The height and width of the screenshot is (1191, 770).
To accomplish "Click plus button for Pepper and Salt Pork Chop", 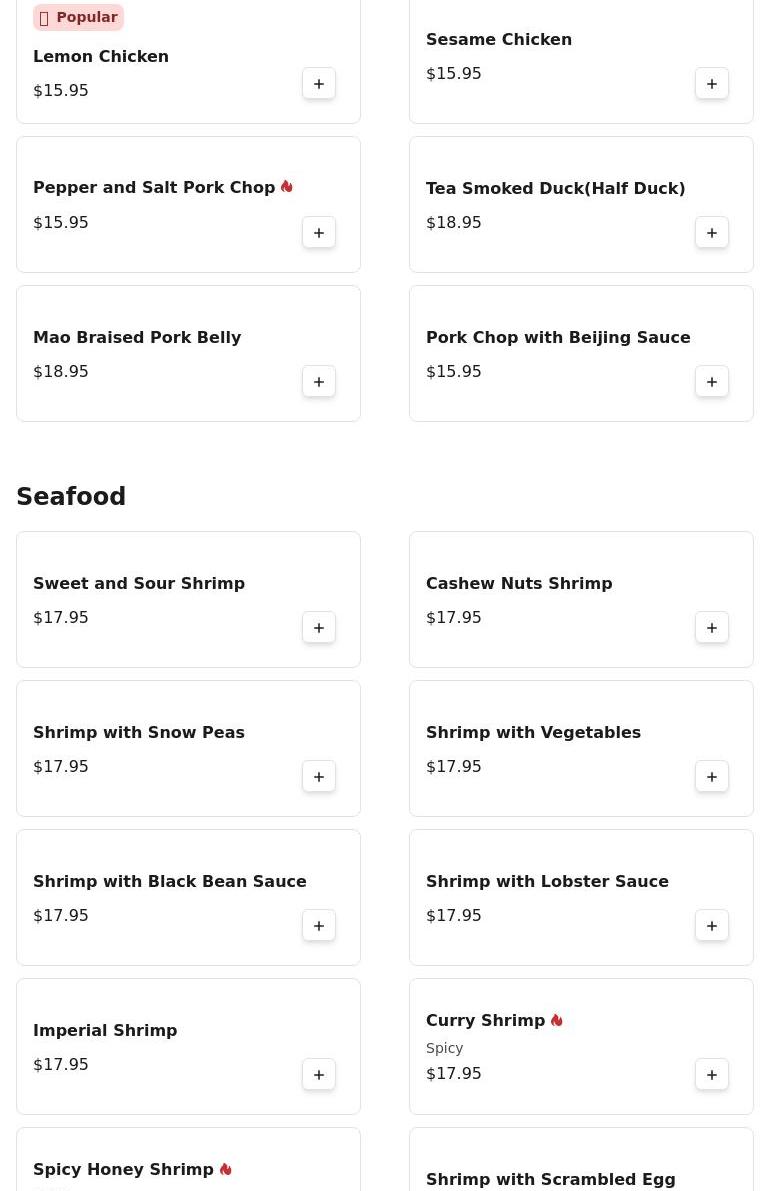I will point(319,233).
